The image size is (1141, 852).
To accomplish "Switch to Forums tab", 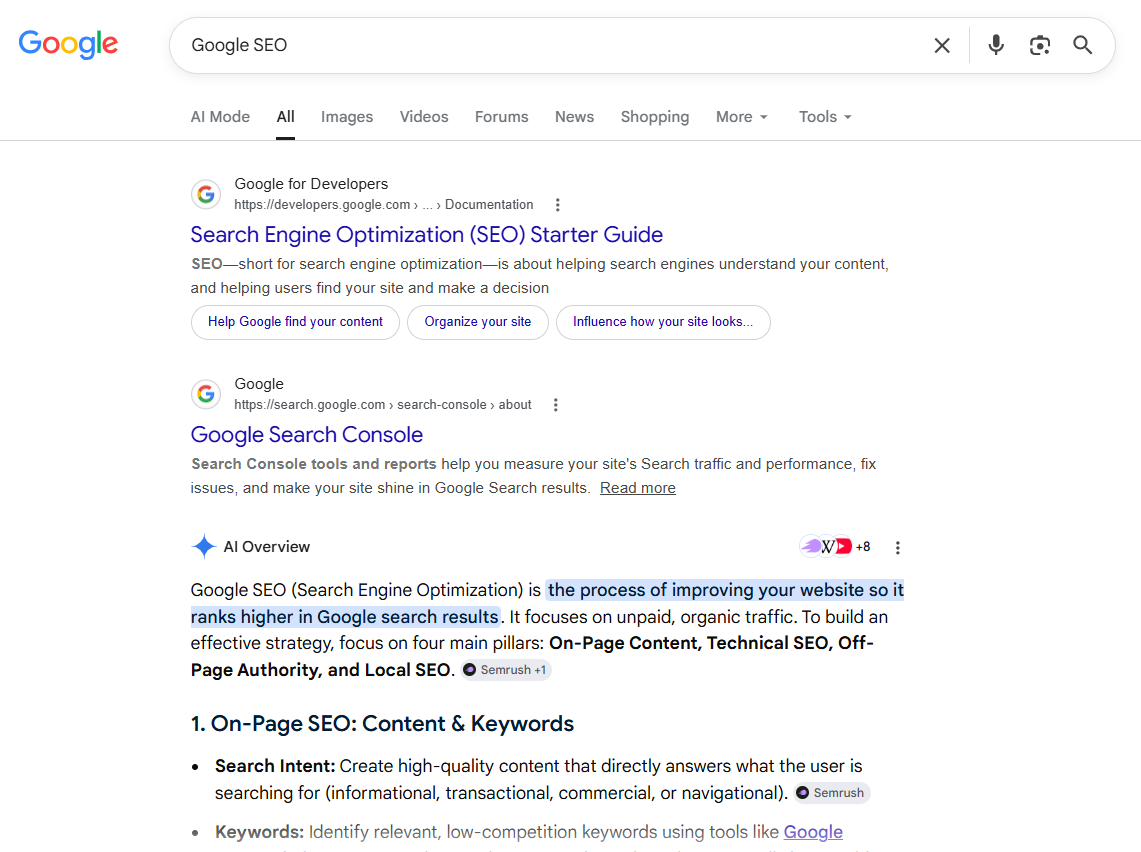I will click(x=501, y=117).
